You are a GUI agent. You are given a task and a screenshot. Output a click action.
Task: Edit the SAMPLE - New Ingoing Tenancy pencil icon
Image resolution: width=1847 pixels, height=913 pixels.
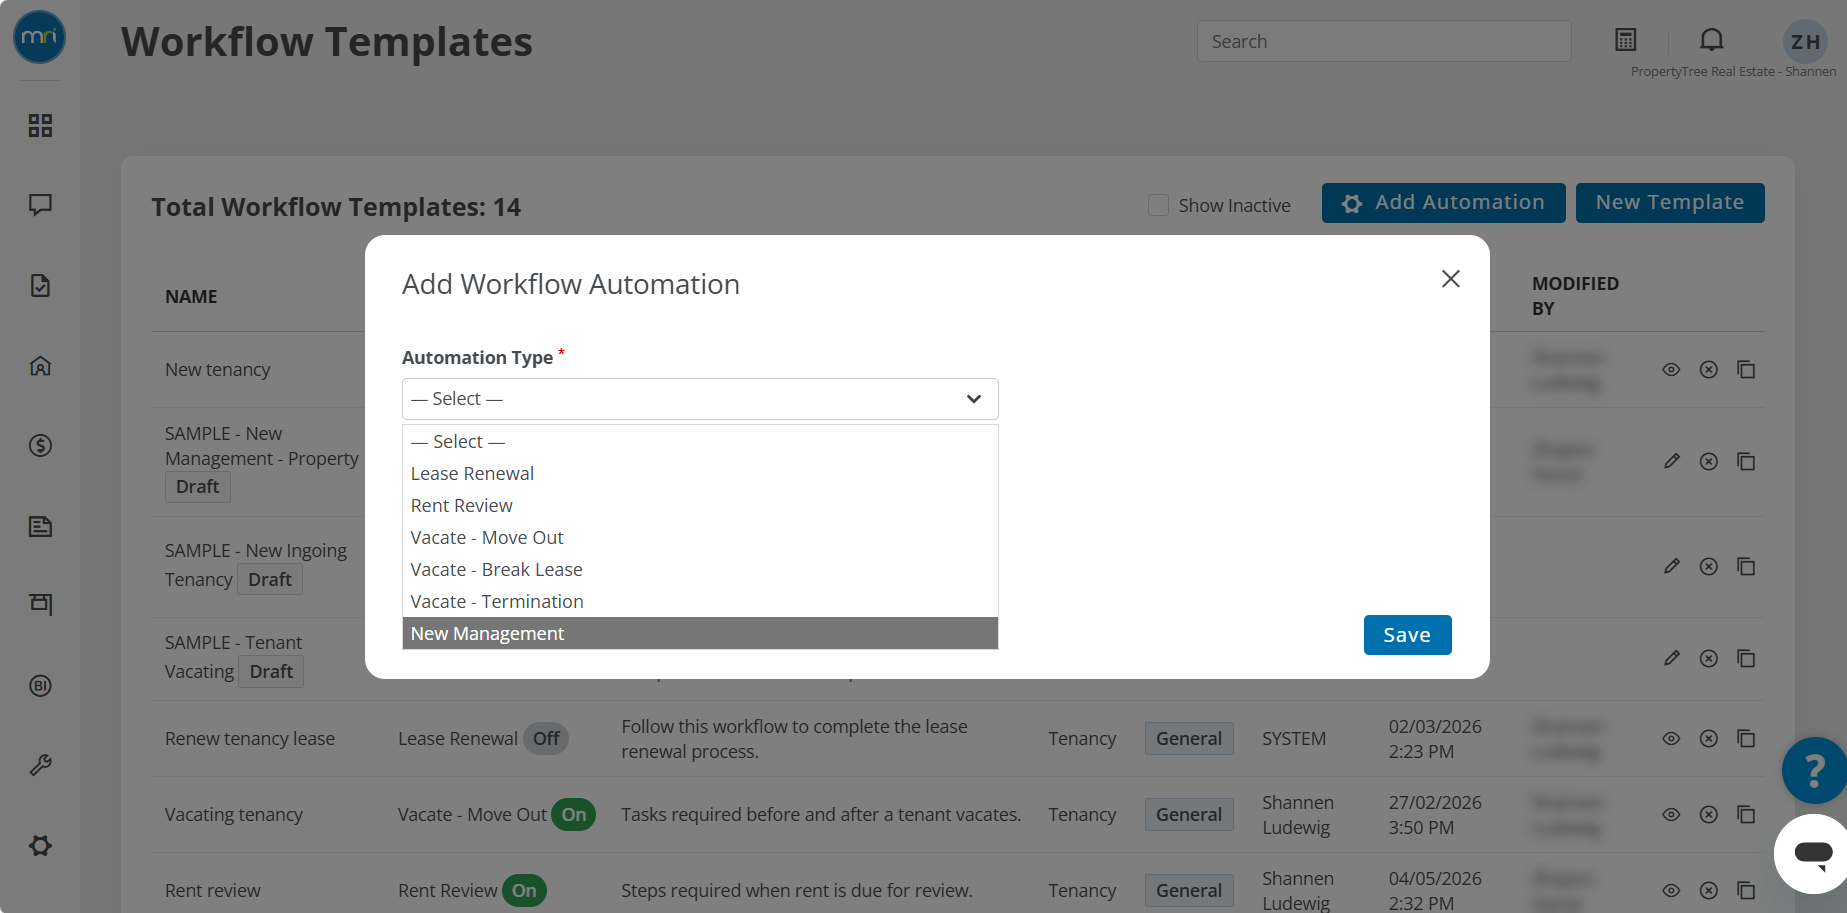click(1671, 566)
